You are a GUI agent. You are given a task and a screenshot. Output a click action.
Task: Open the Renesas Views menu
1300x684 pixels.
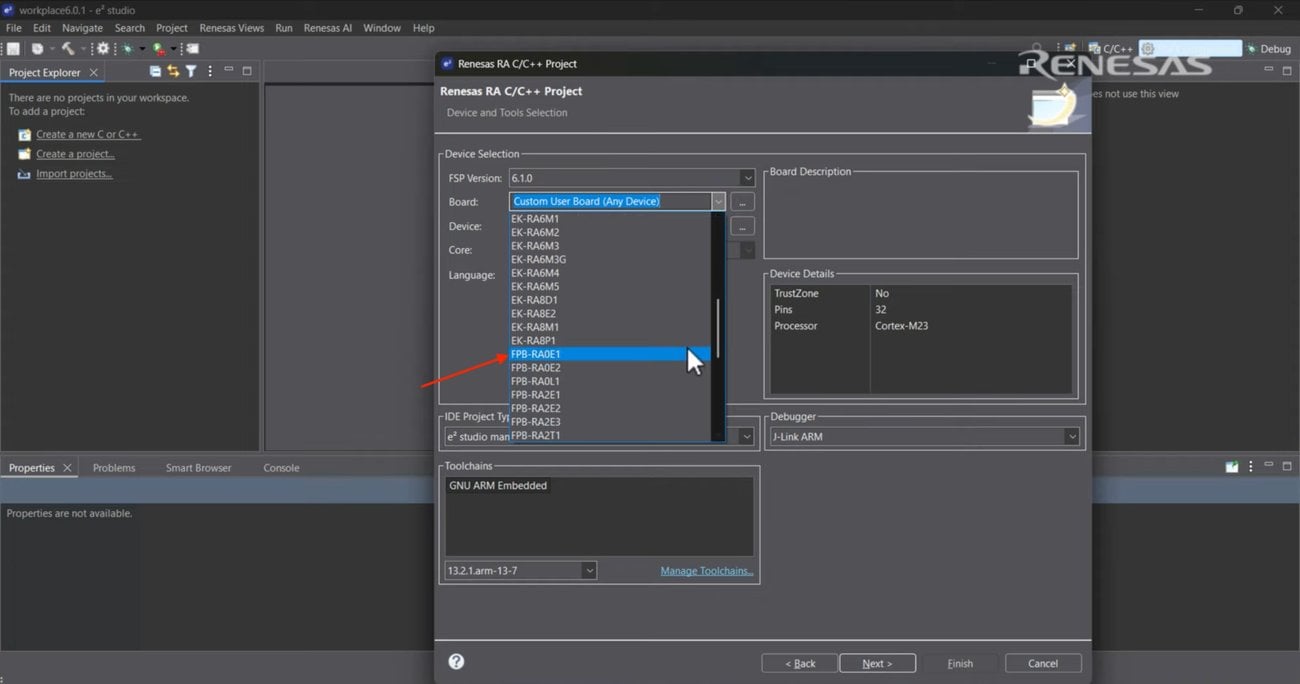click(x=231, y=28)
